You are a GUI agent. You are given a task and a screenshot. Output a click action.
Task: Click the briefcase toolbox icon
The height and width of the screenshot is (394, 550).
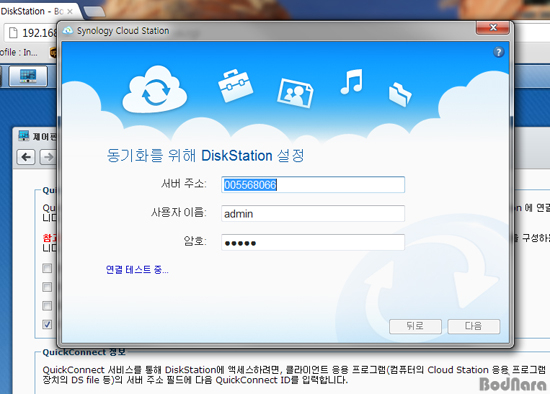tap(235, 86)
